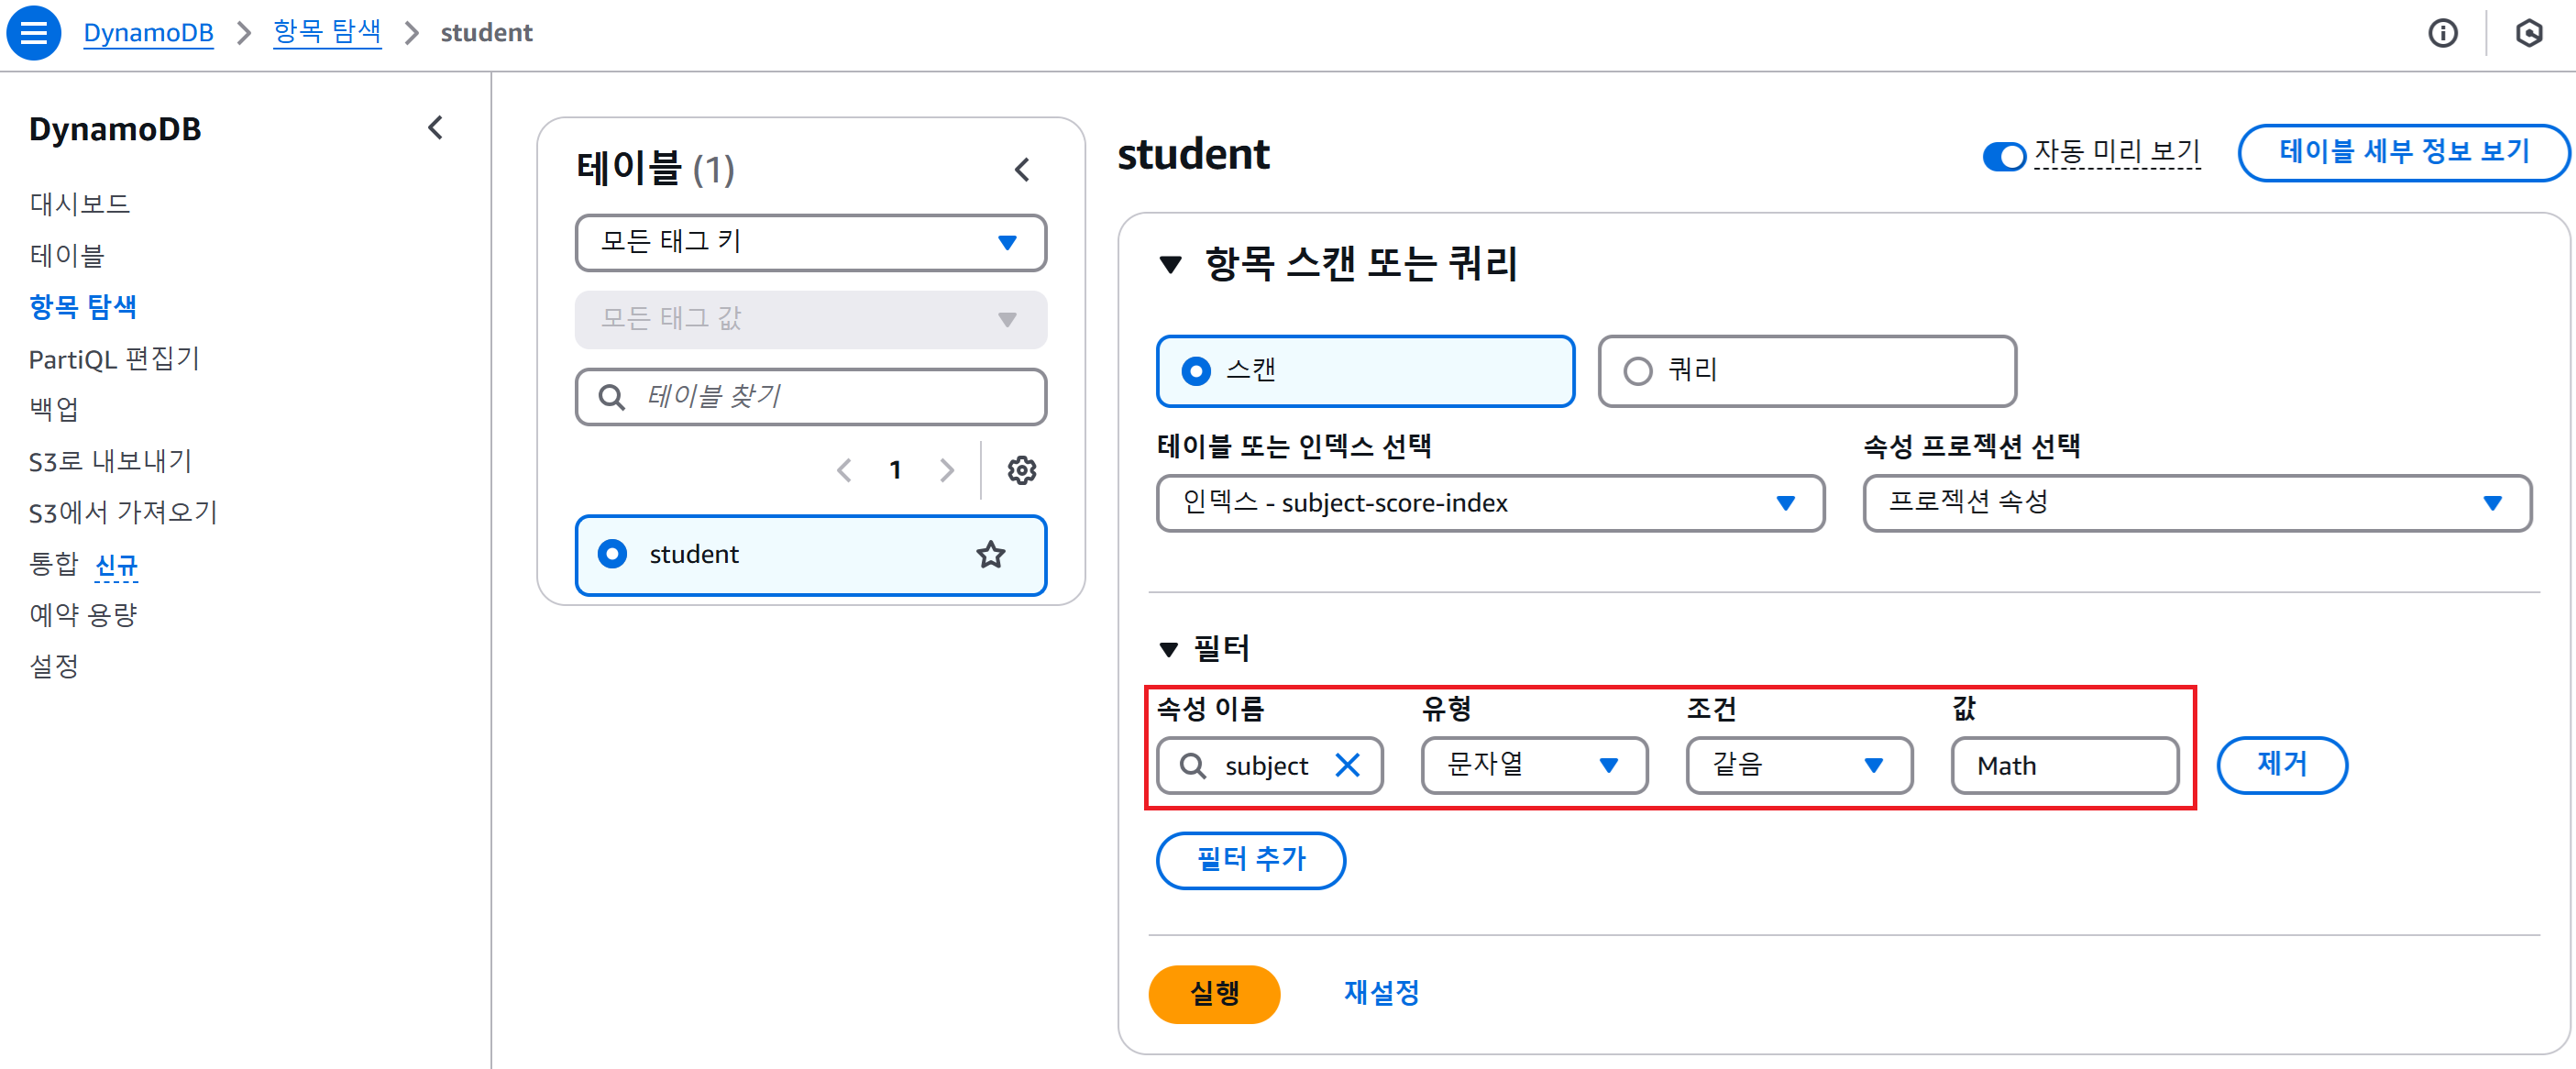Favorite the student table with star
Viewport: 2576px width, 1069px height.
[x=990, y=555]
